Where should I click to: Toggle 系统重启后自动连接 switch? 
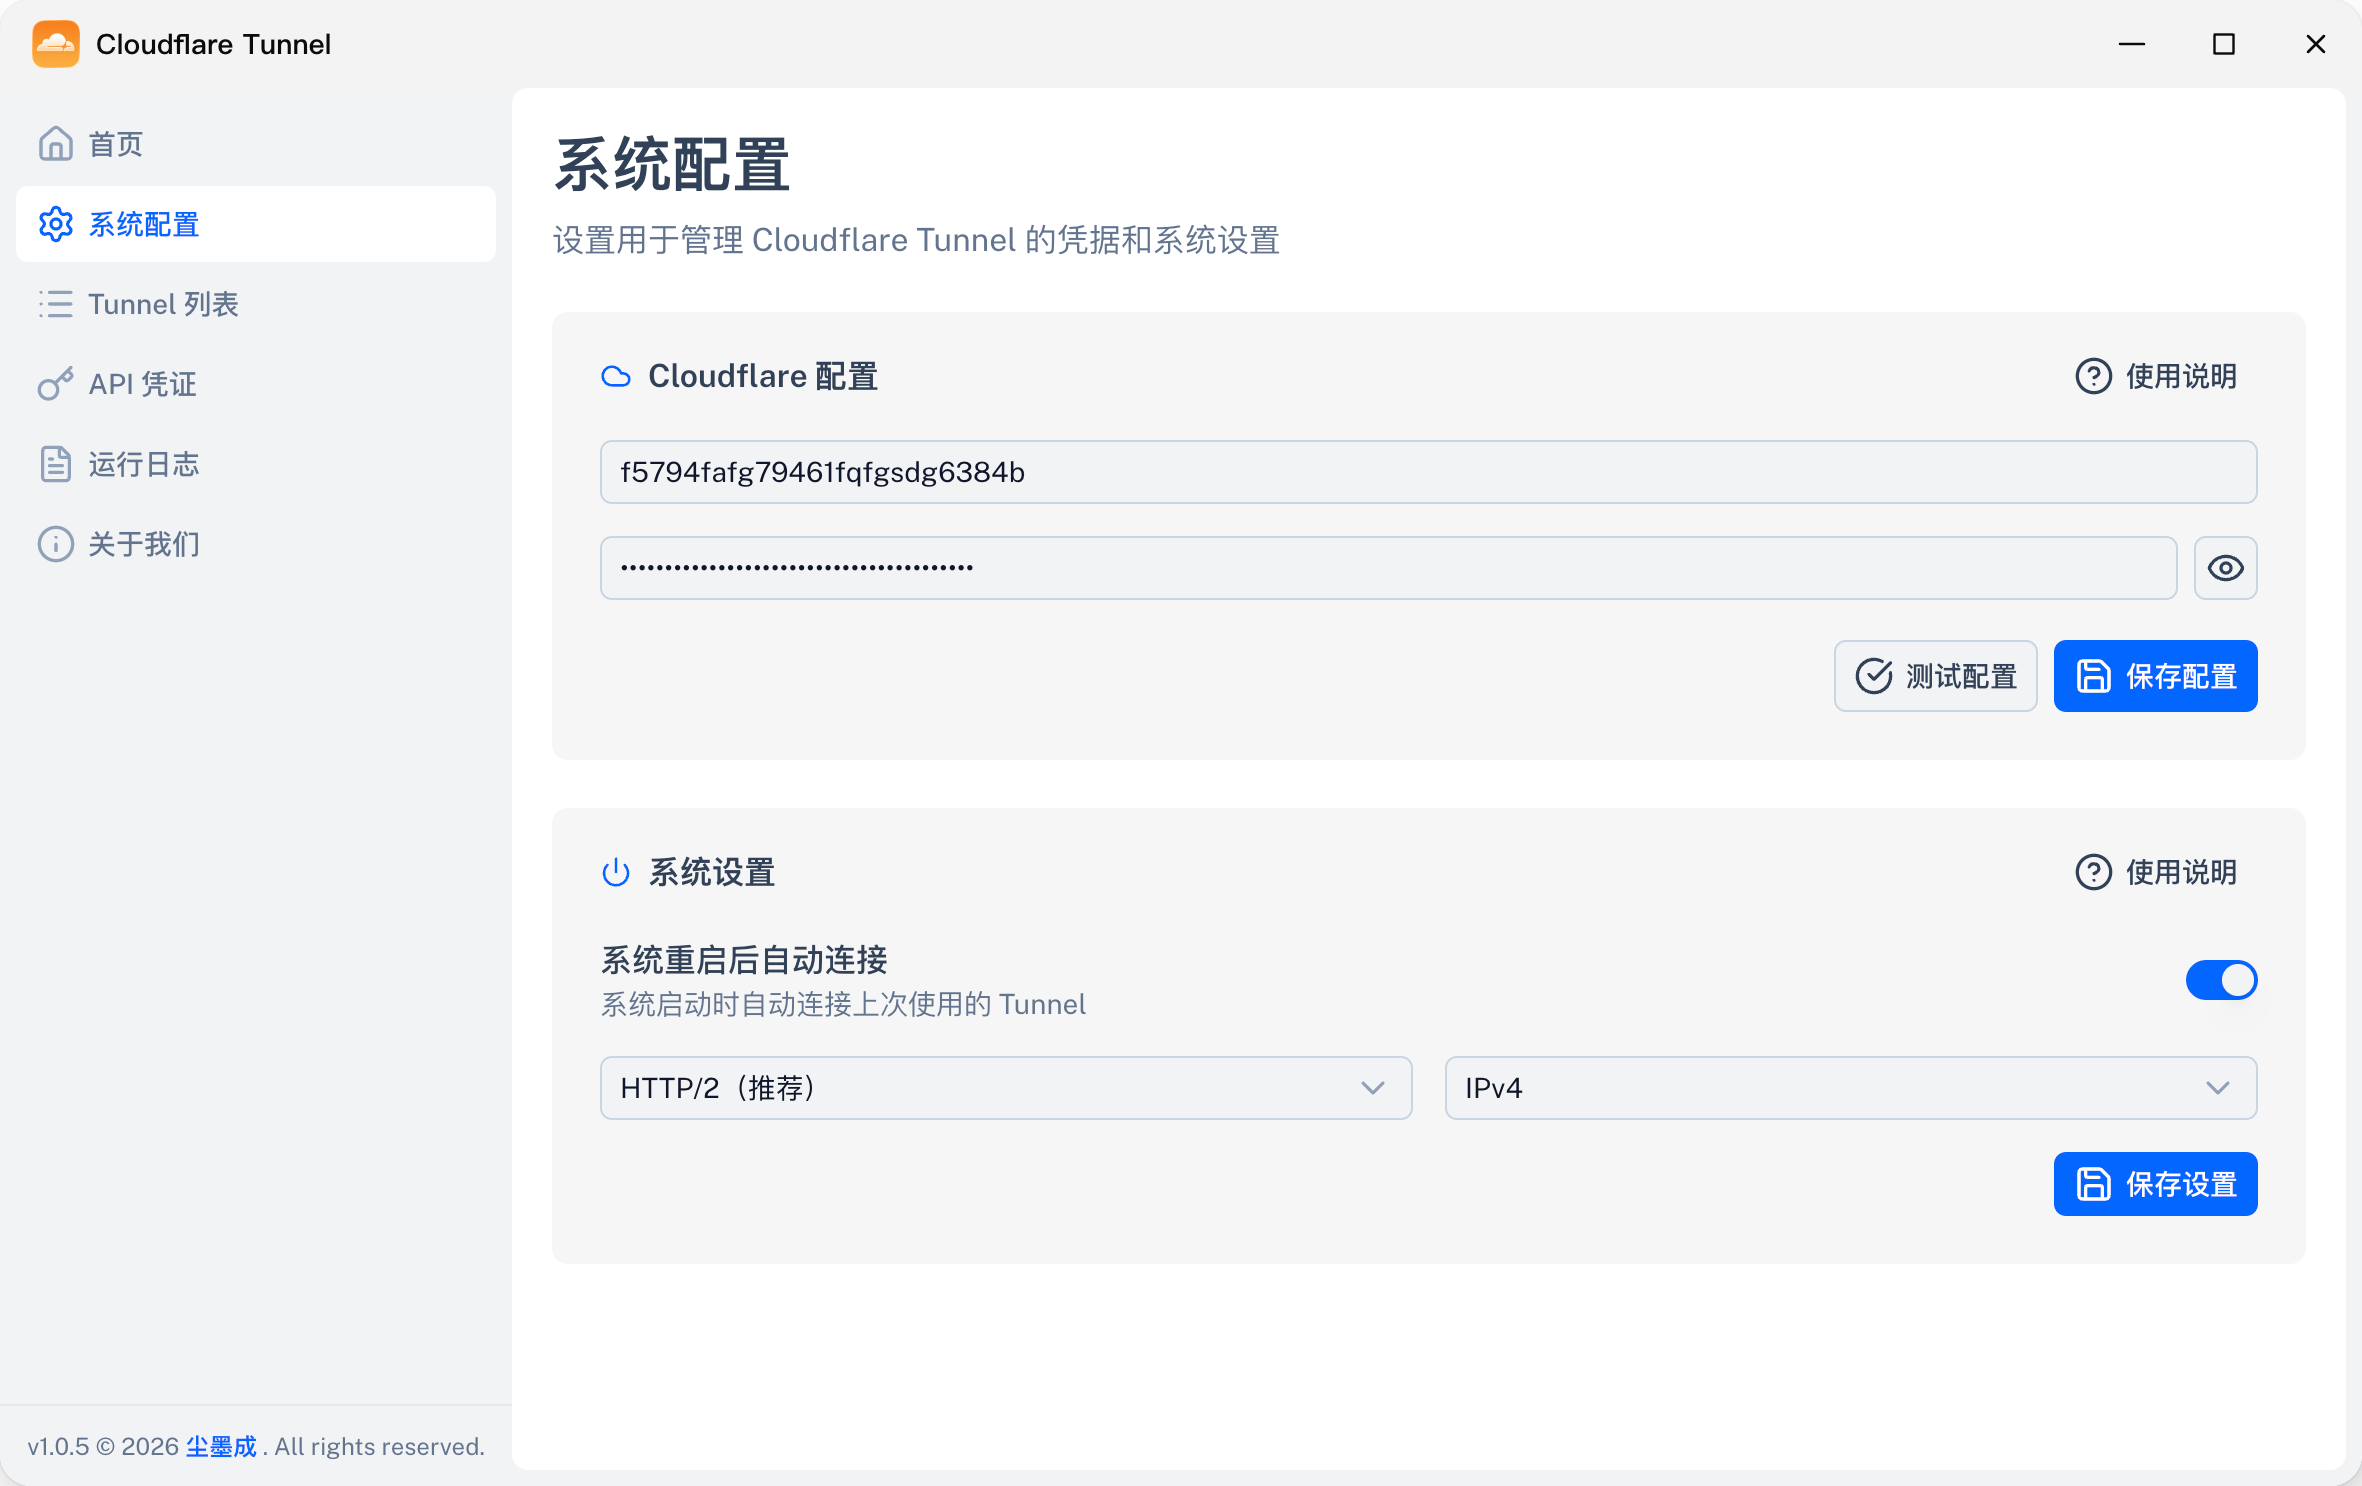tap(2221, 980)
